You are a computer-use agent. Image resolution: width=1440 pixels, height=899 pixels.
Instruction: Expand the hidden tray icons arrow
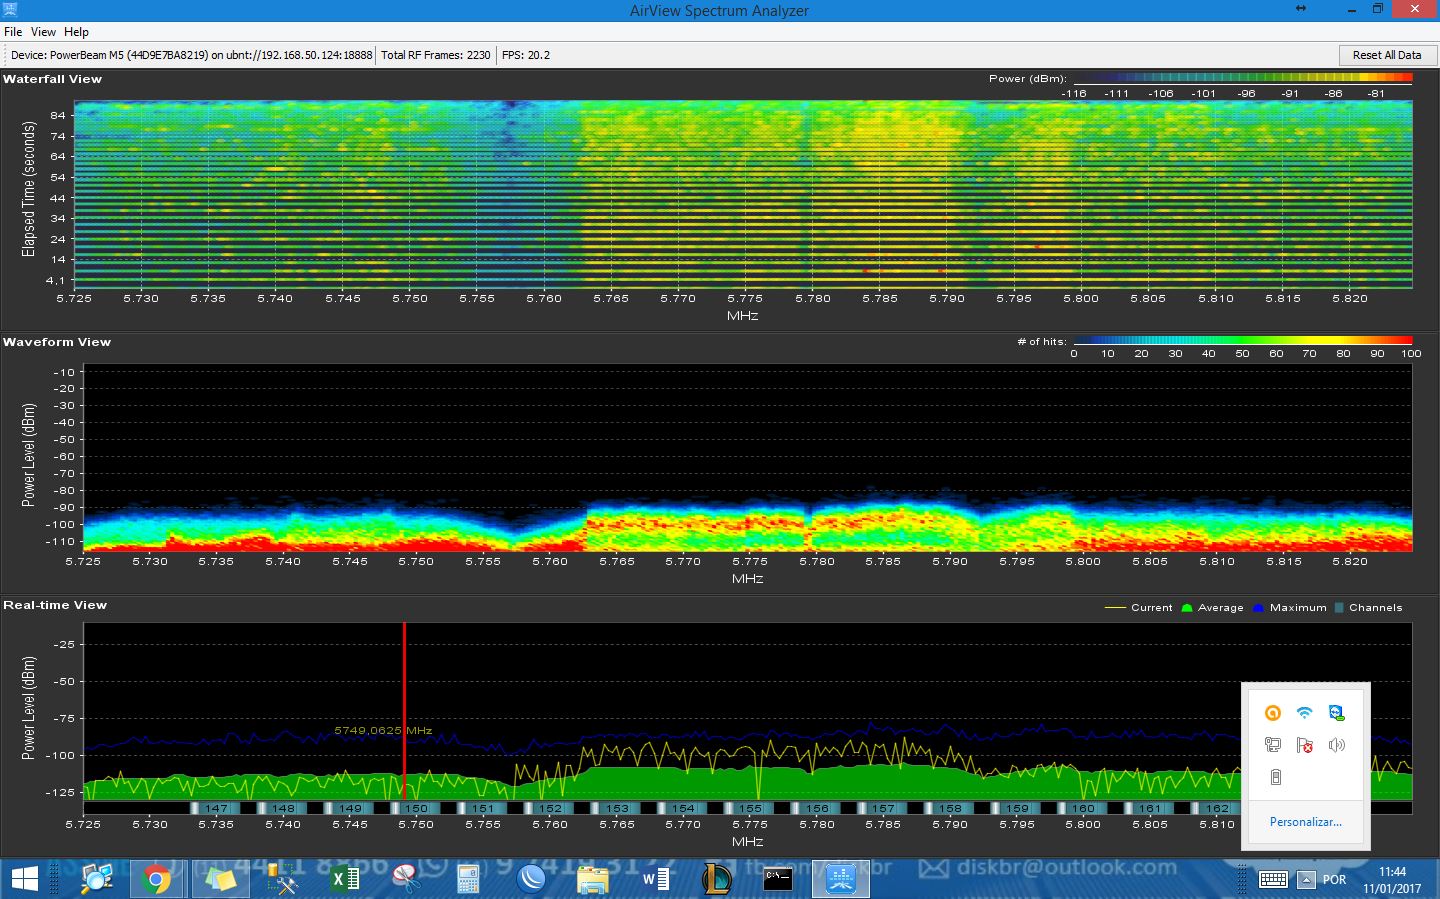1306,880
